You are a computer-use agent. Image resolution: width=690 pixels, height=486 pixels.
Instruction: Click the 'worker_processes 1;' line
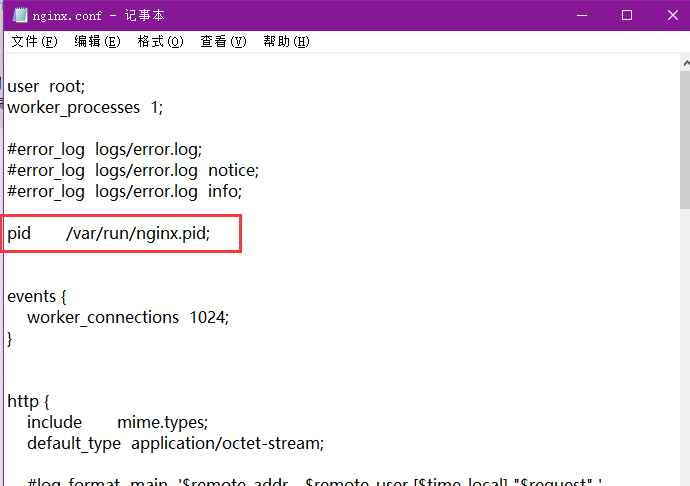tap(85, 107)
